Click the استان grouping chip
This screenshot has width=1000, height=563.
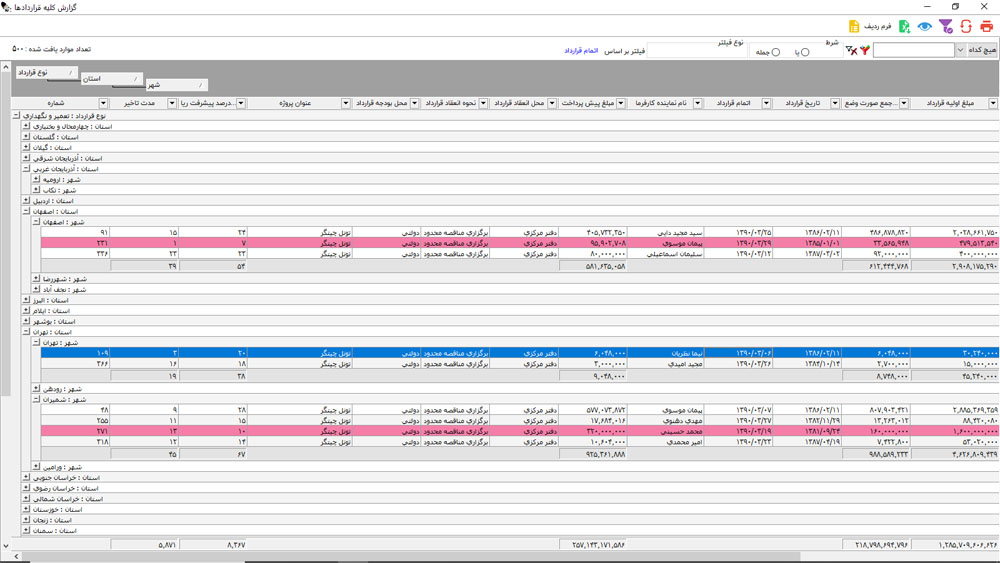pos(112,78)
